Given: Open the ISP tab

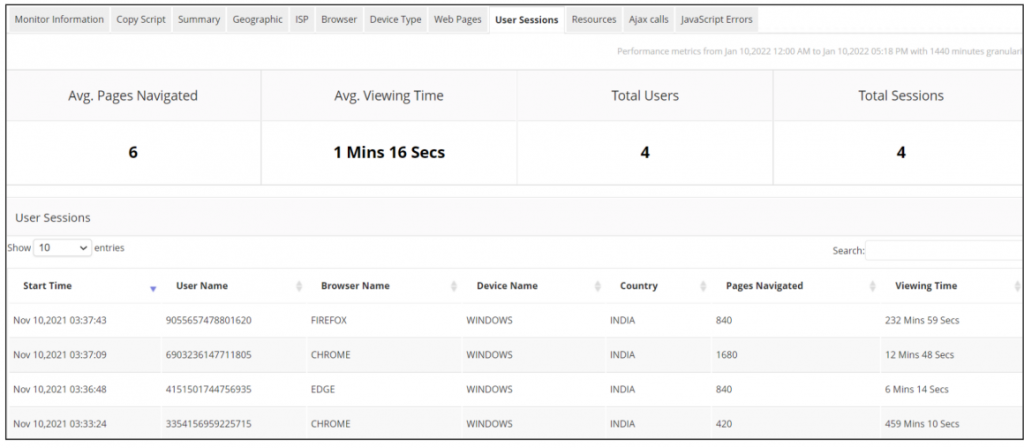Looking at the screenshot, I should click(302, 20).
